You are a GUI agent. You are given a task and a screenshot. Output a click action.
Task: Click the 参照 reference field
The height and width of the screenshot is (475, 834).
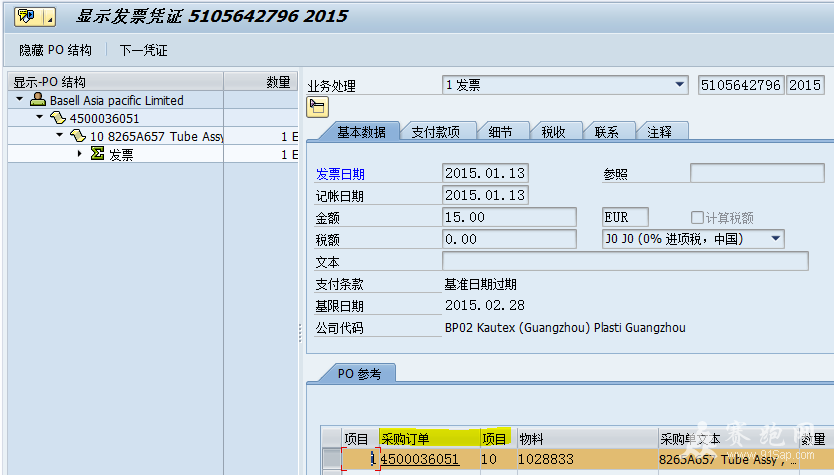(757, 173)
